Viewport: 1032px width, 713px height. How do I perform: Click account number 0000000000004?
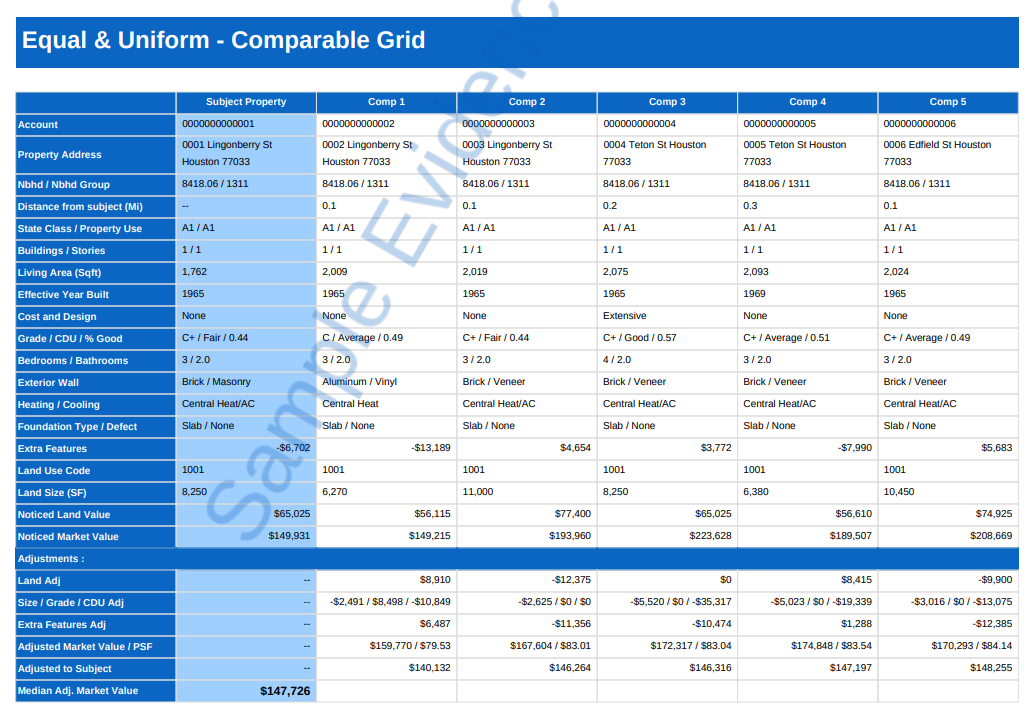tap(639, 124)
